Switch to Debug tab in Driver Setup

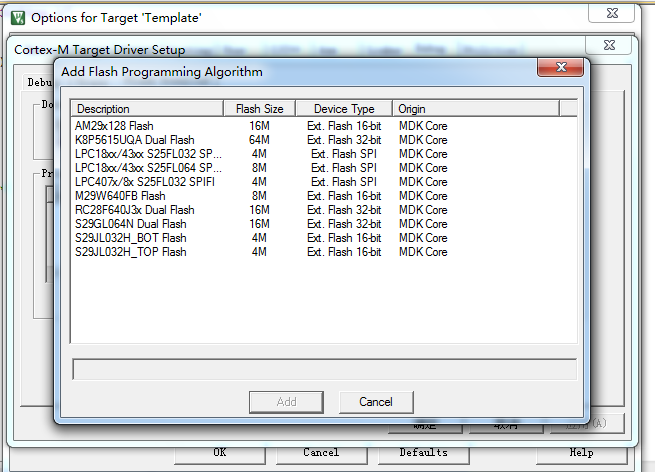[39, 82]
